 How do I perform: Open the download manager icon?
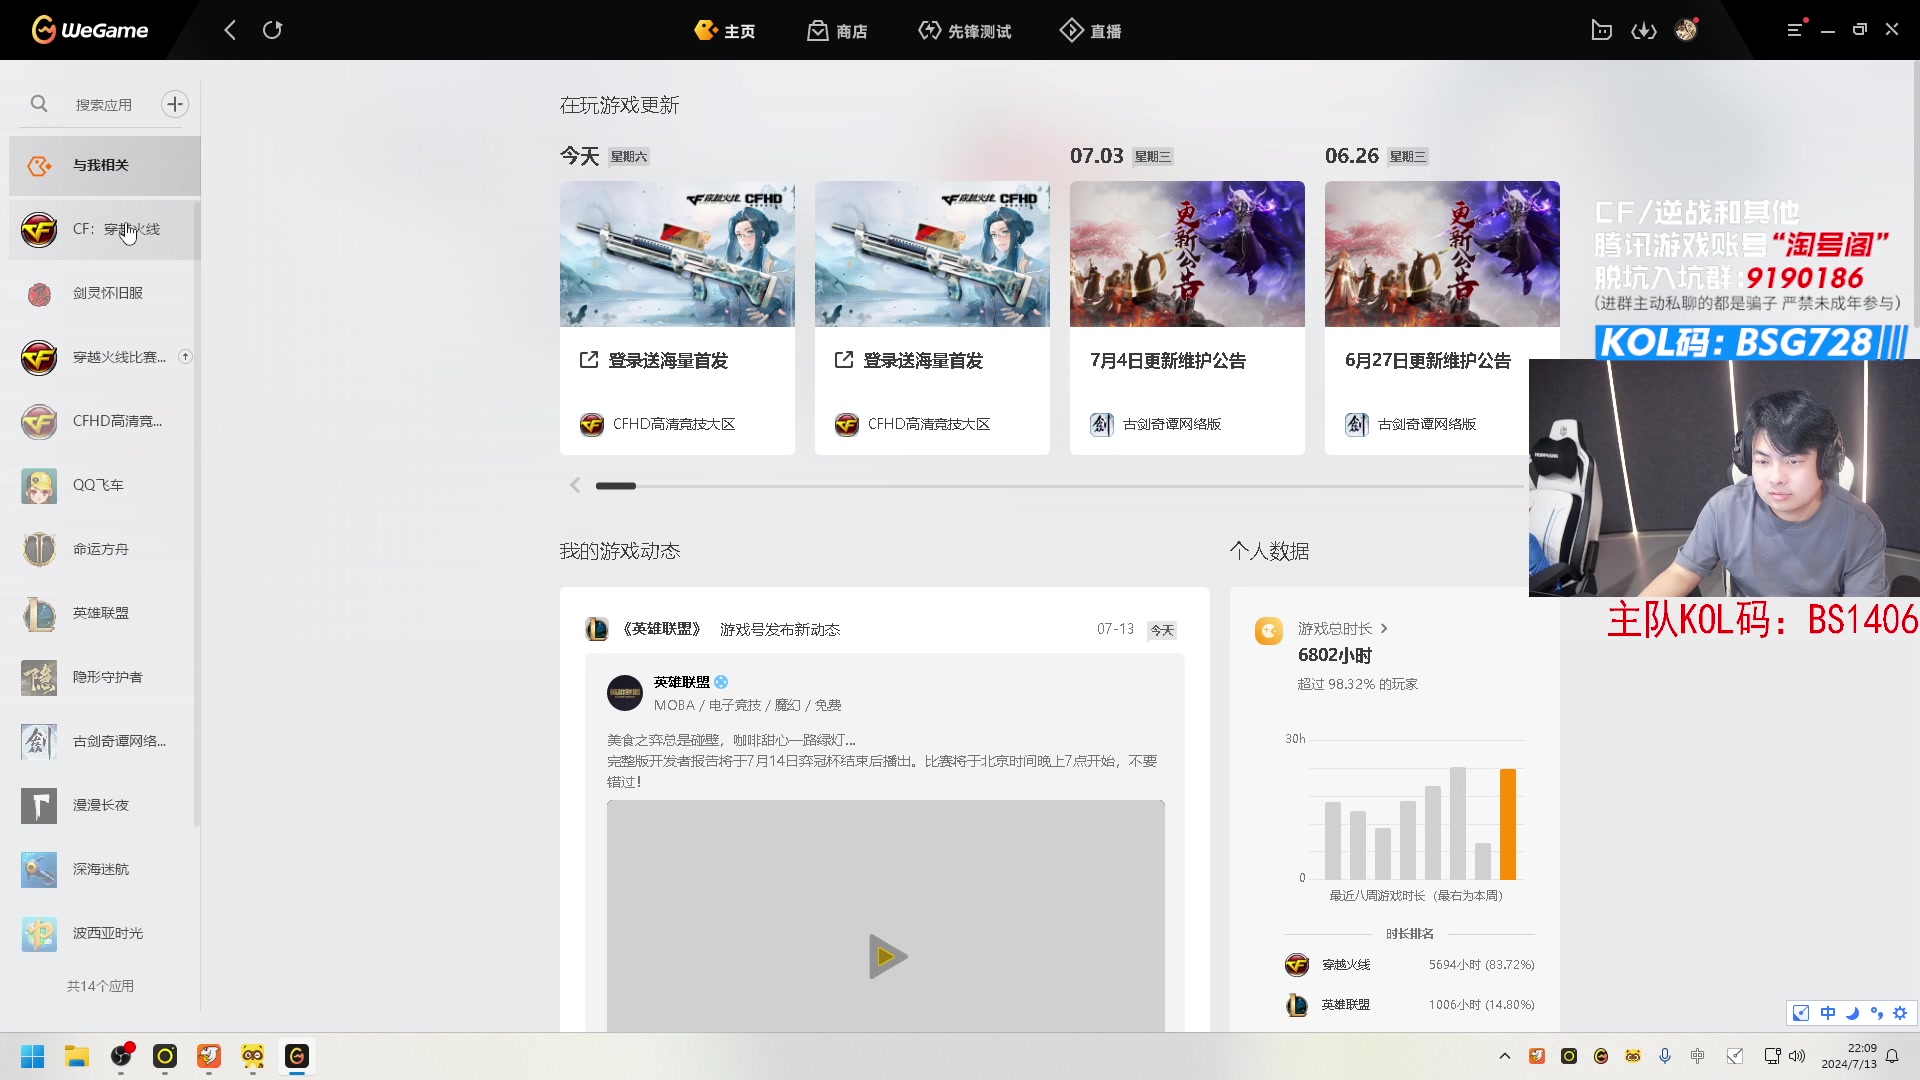coord(1644,31)
